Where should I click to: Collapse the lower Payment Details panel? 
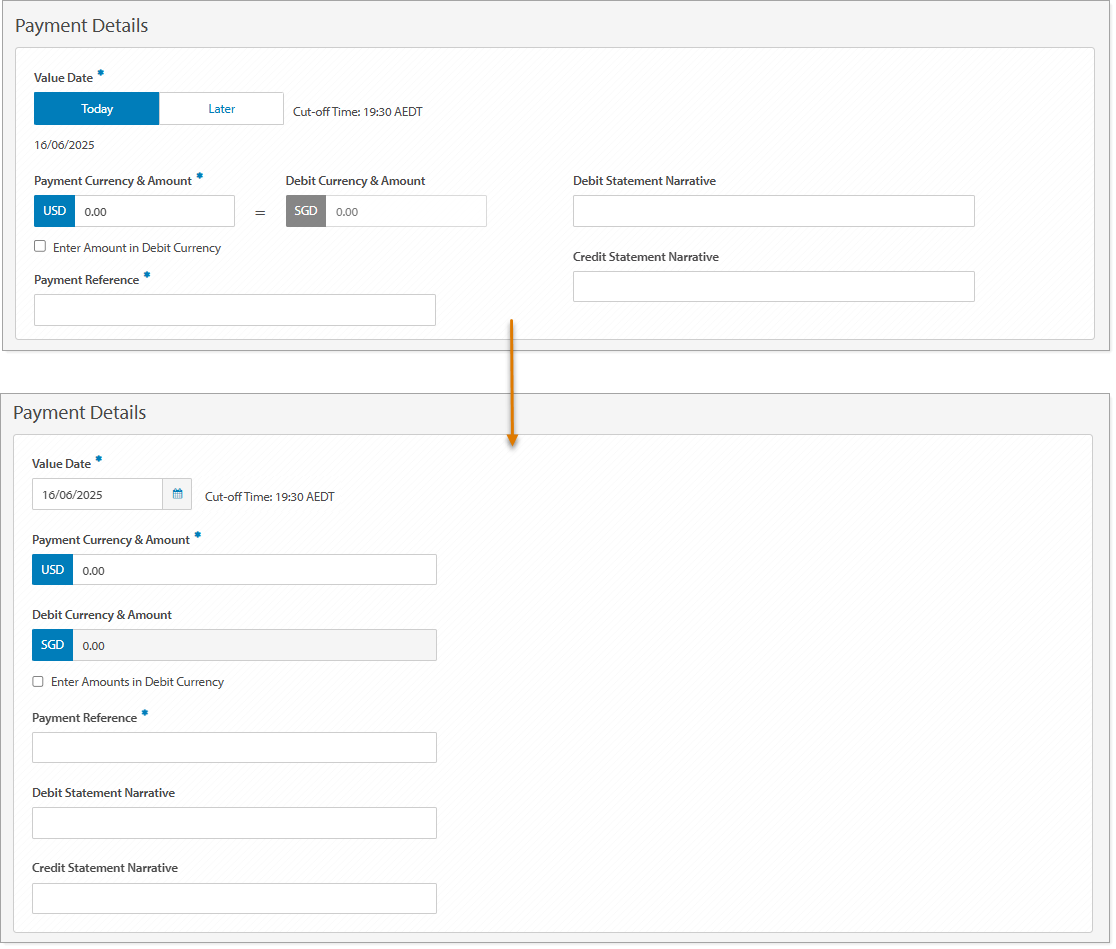pyautogui.click(x=81, y=412)
